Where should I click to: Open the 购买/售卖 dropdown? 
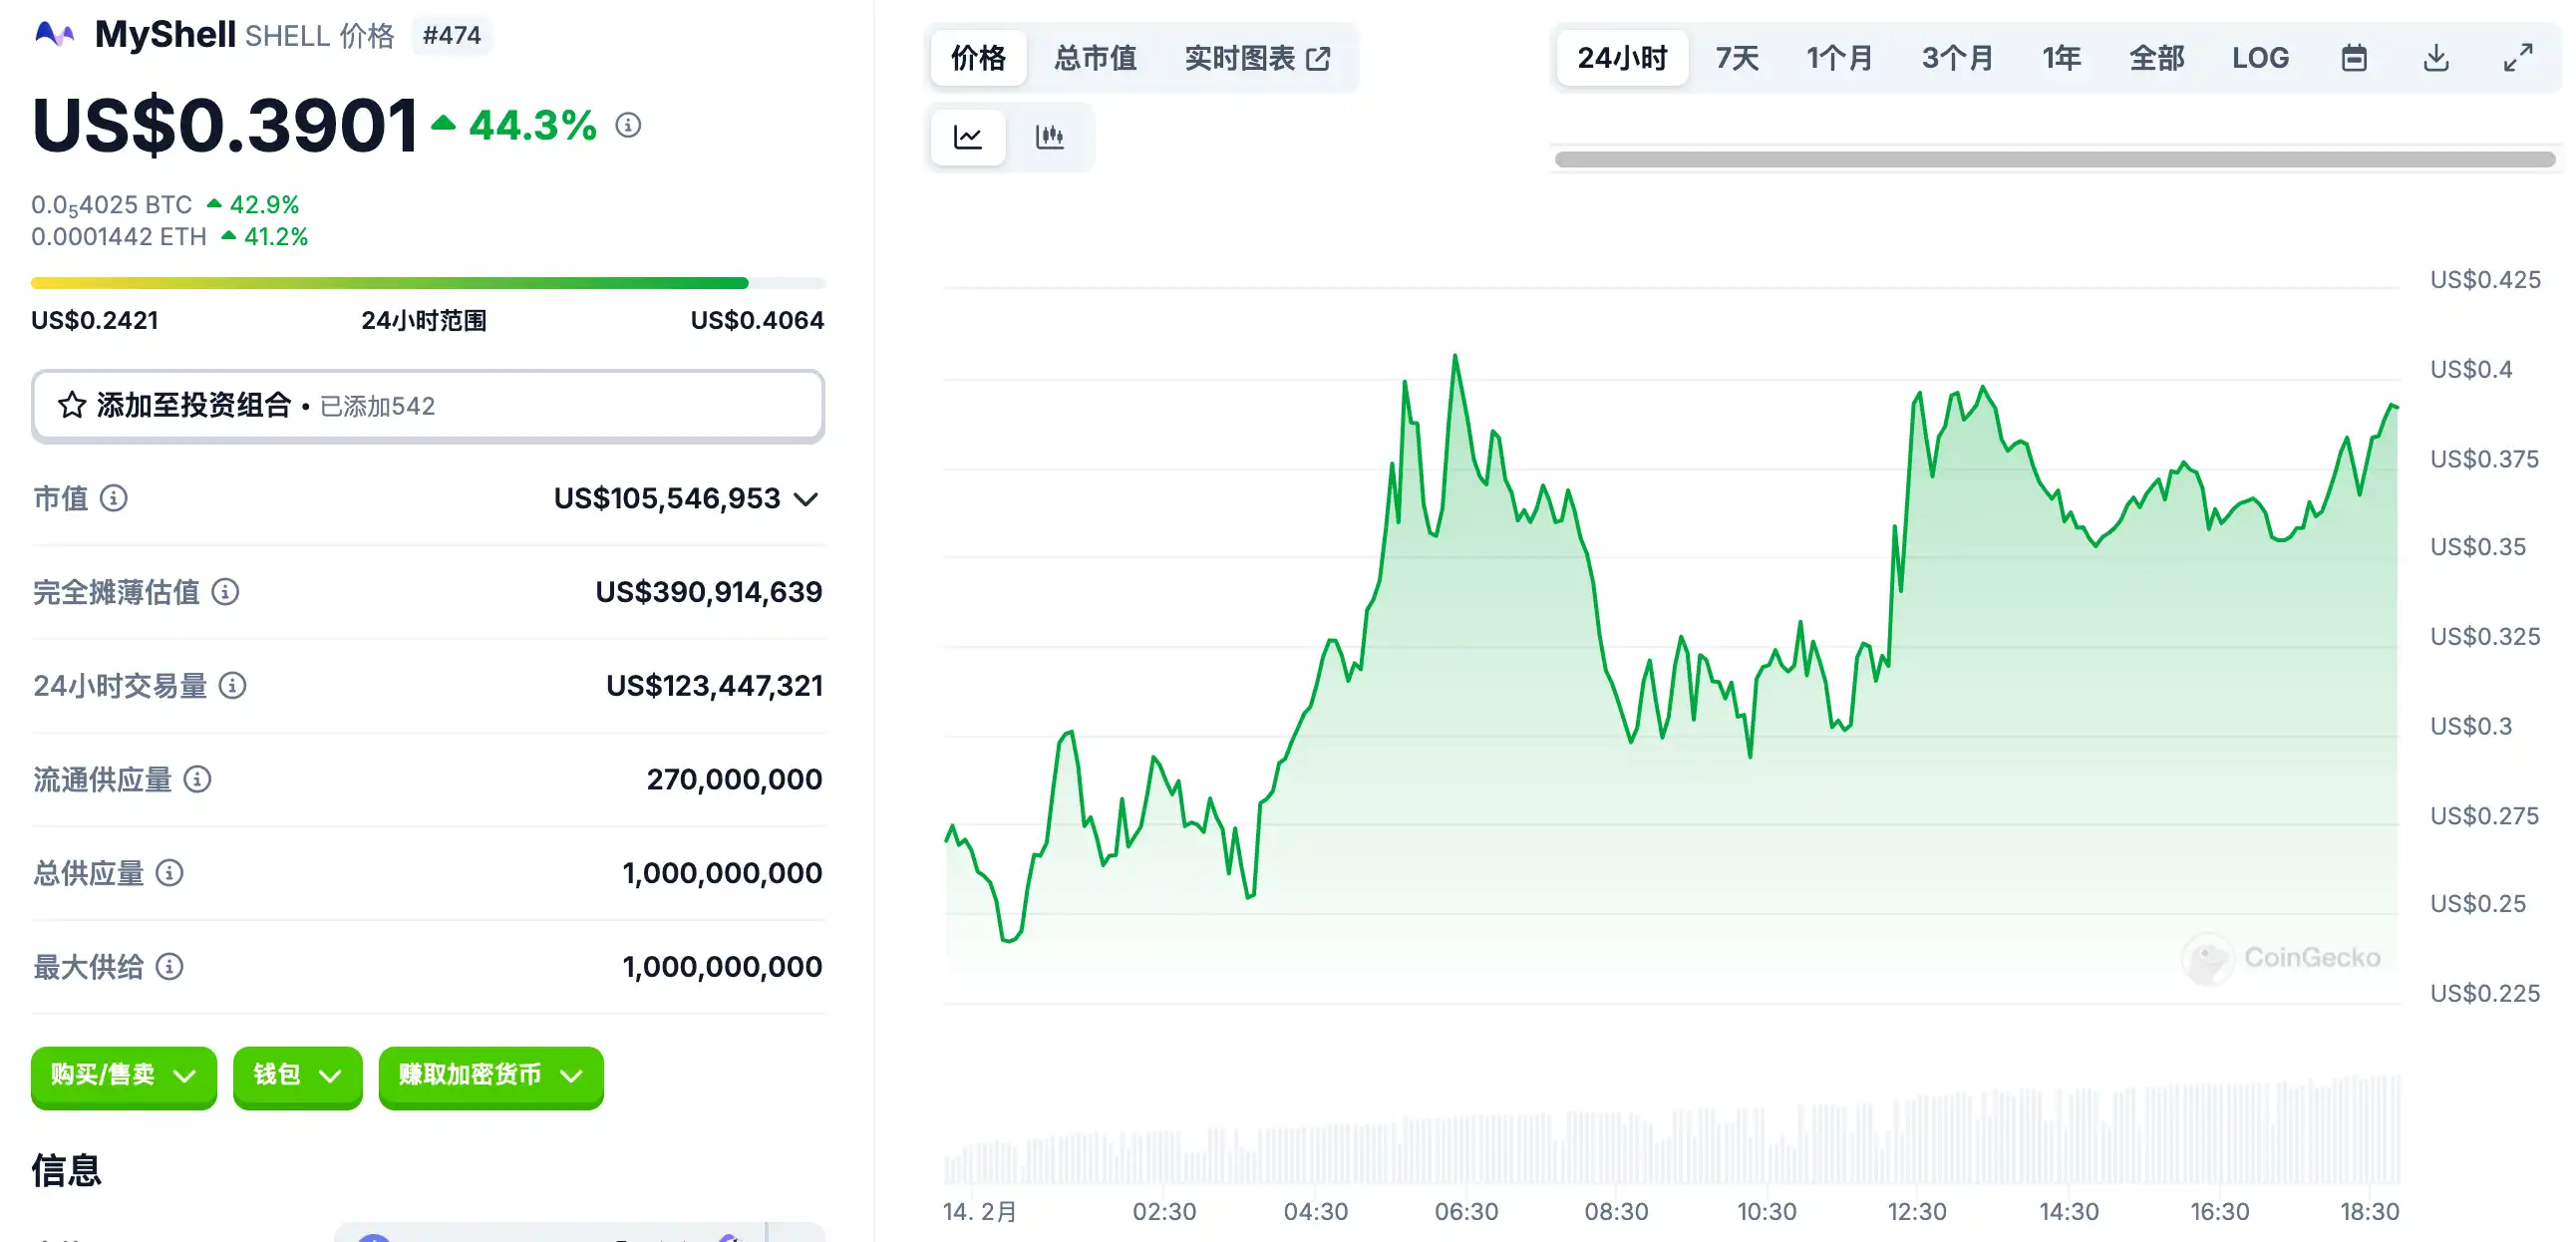123,1075
